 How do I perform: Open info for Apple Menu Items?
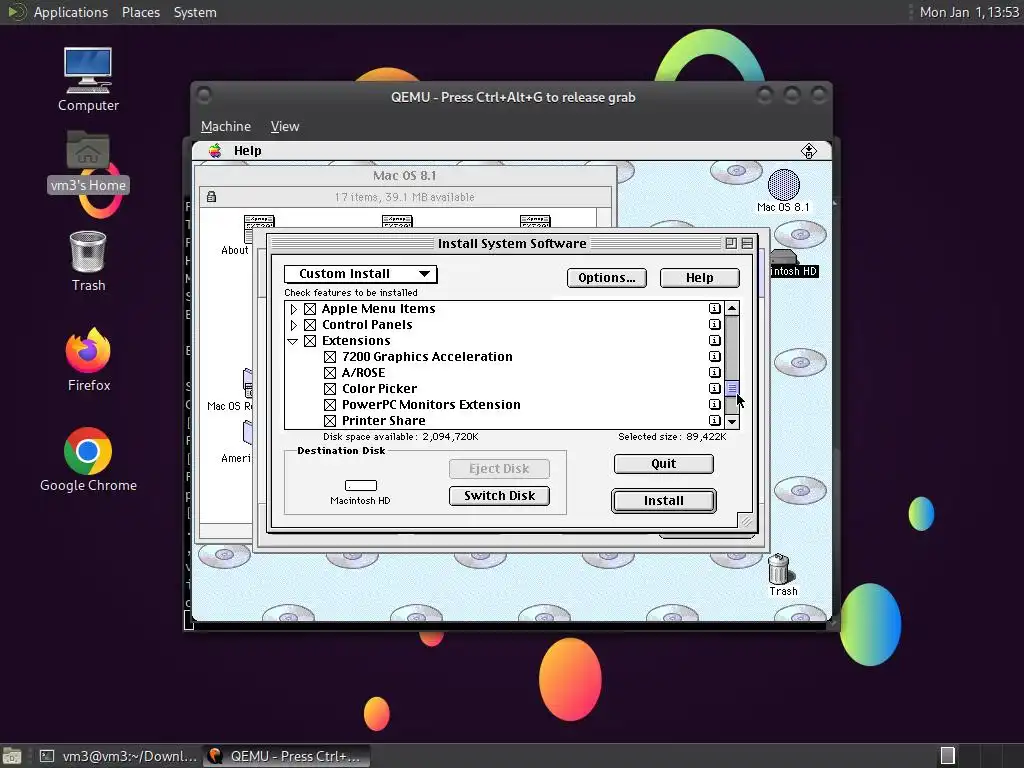click(714, 308)
